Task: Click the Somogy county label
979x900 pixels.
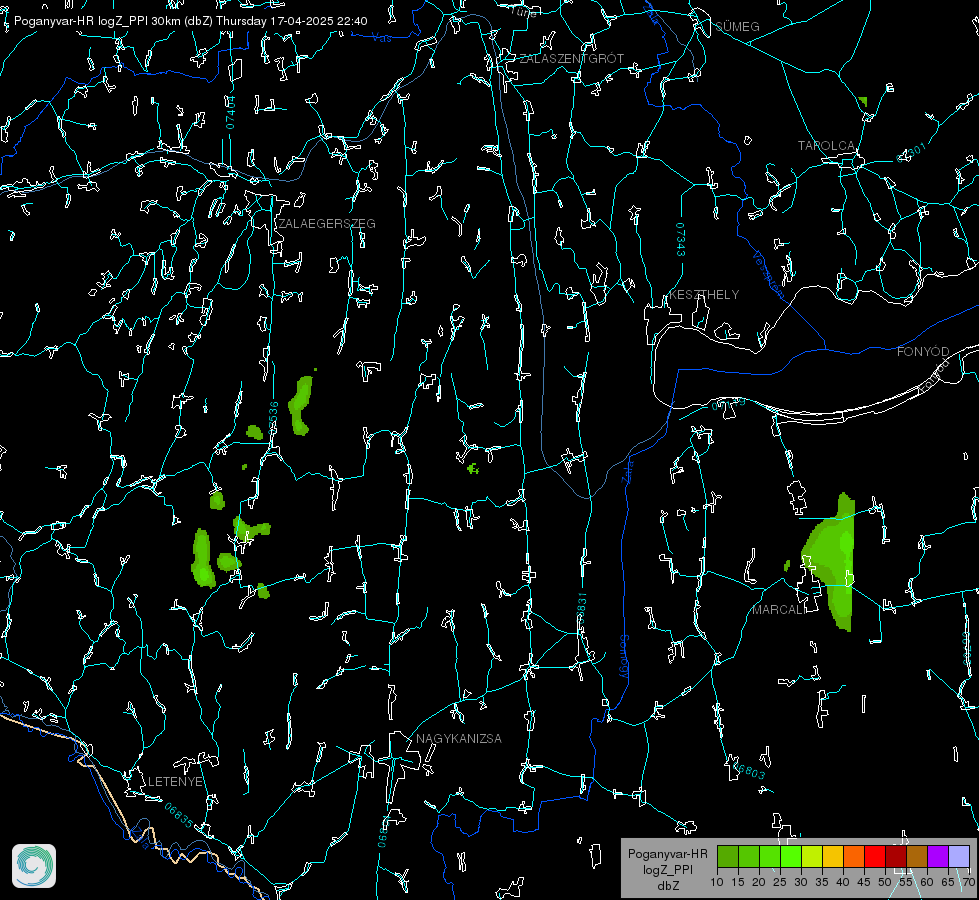Action: (x=623, y=657)
